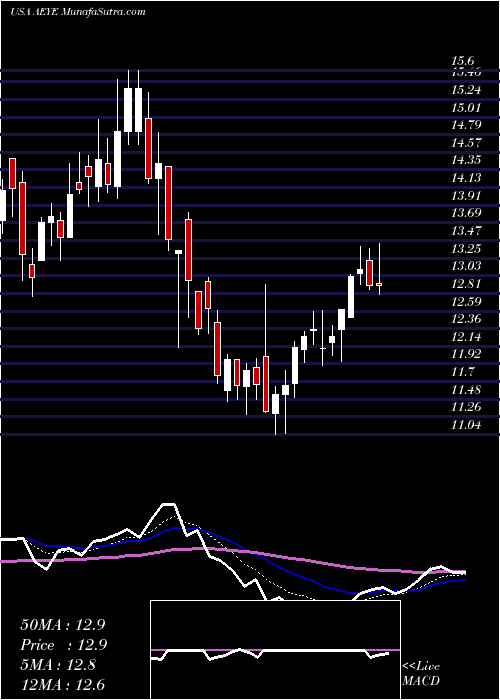Click the 15.24 price axis label
Viewport: 500px width, 700px height.
pyautogui.click(x=466, y=90)
